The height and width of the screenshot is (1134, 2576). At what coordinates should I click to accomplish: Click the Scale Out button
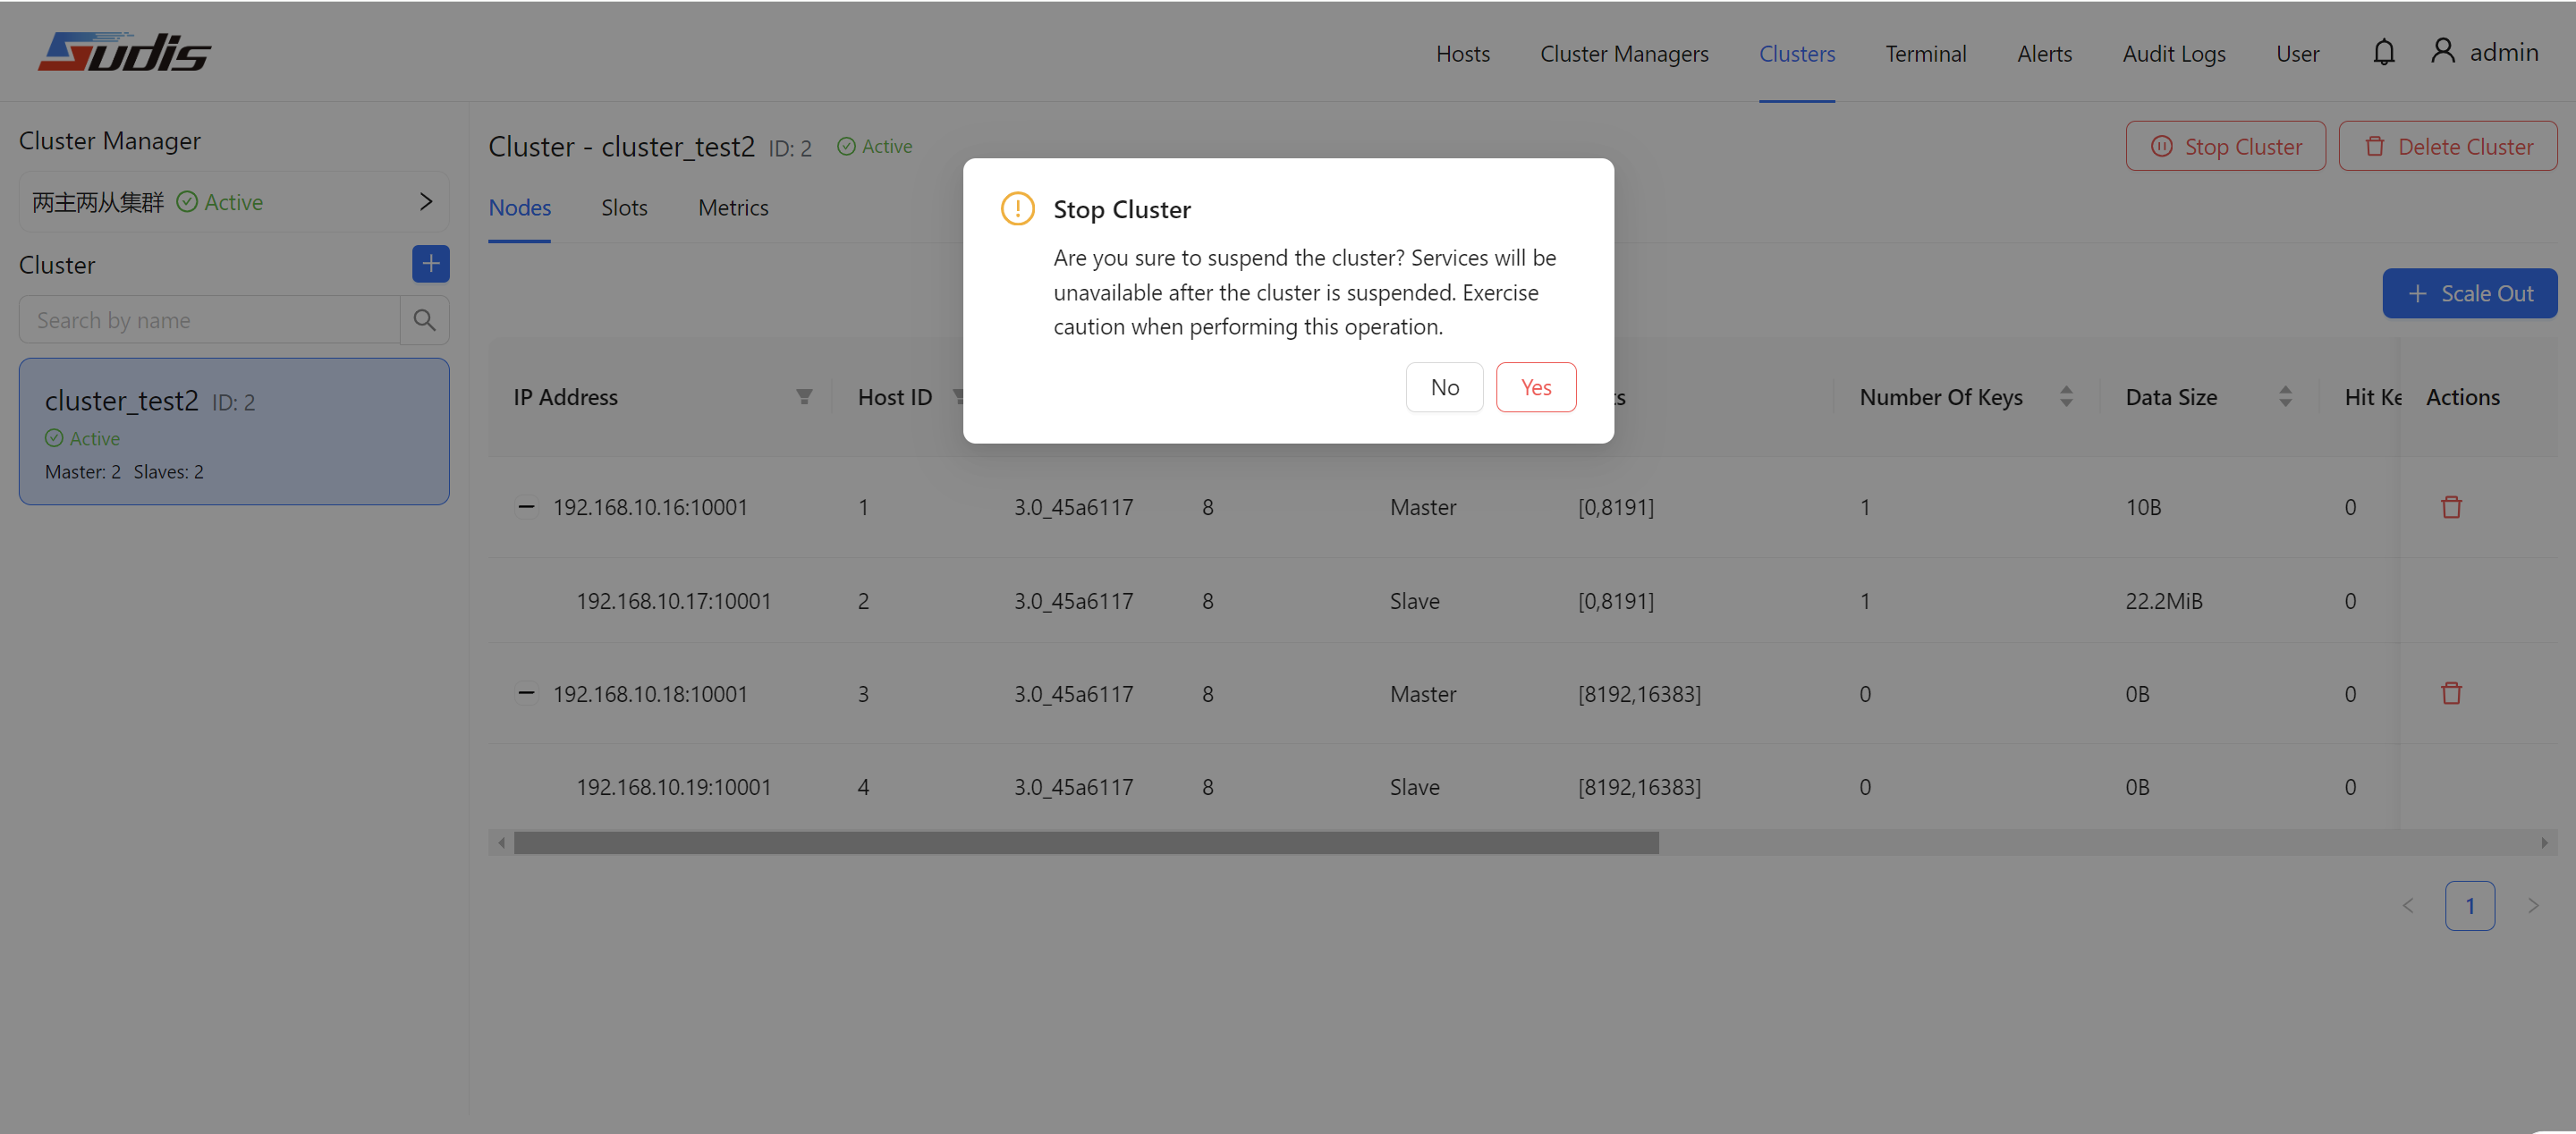click(x=2469, y=293)
